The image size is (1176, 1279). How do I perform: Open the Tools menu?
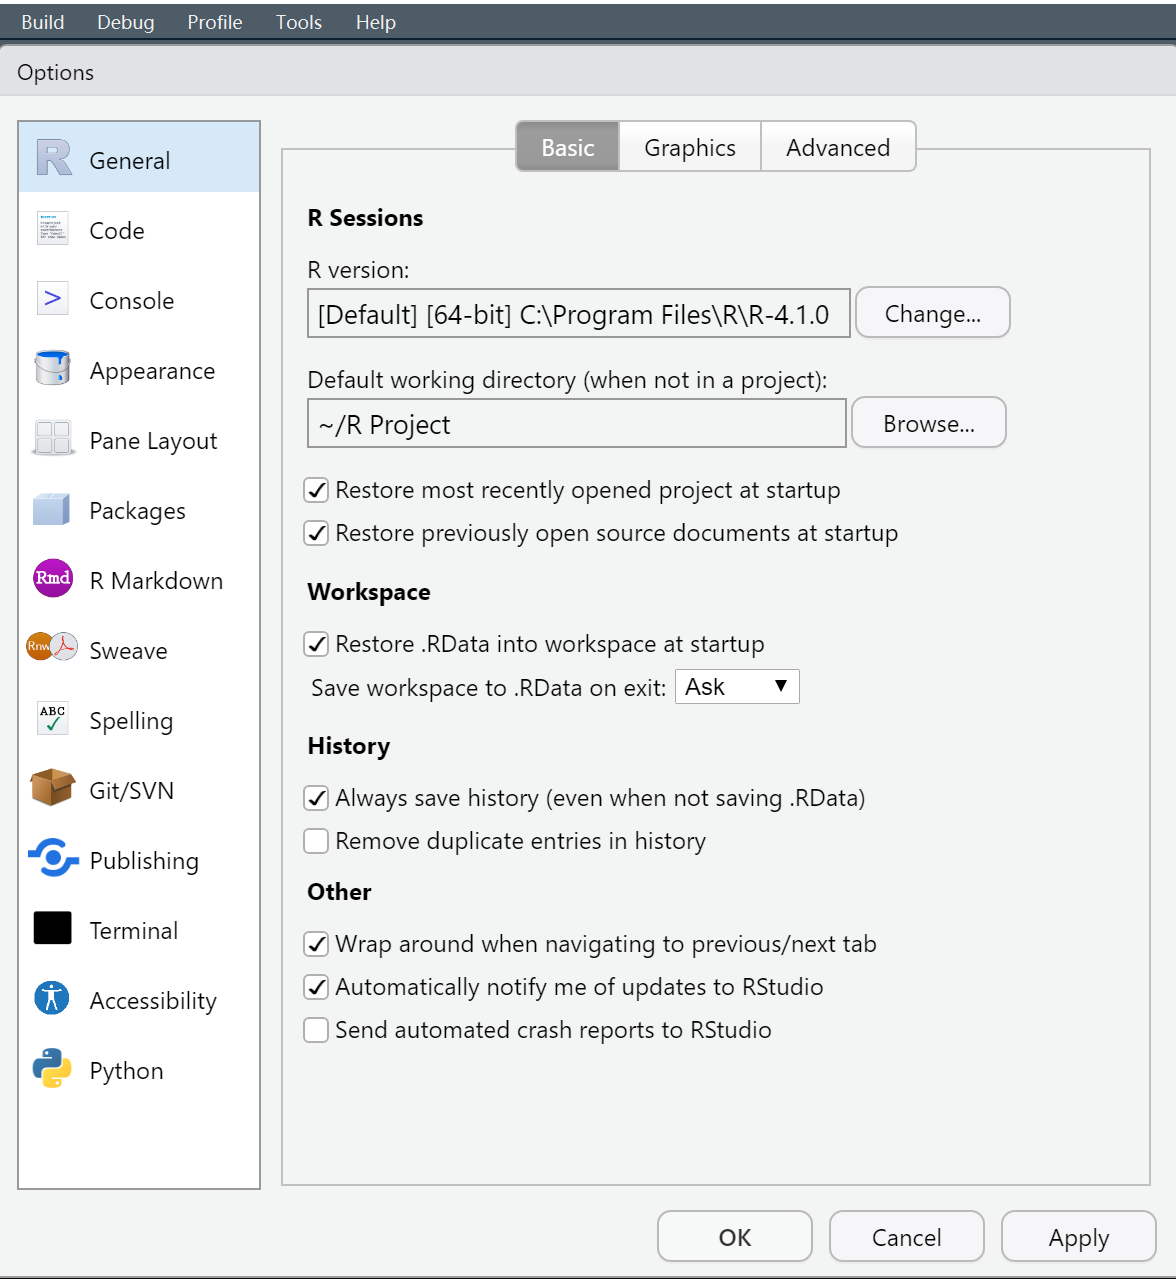pyautogui.click(x=299, y=22)
